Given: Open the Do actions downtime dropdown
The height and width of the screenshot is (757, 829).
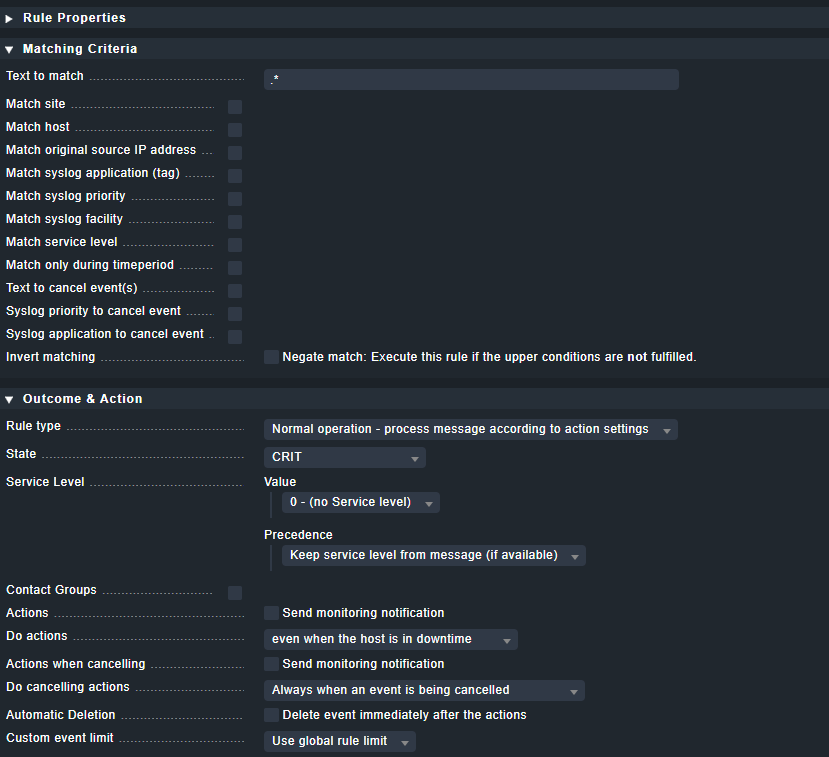Looking at the screenshot, I should pos(390,639).
